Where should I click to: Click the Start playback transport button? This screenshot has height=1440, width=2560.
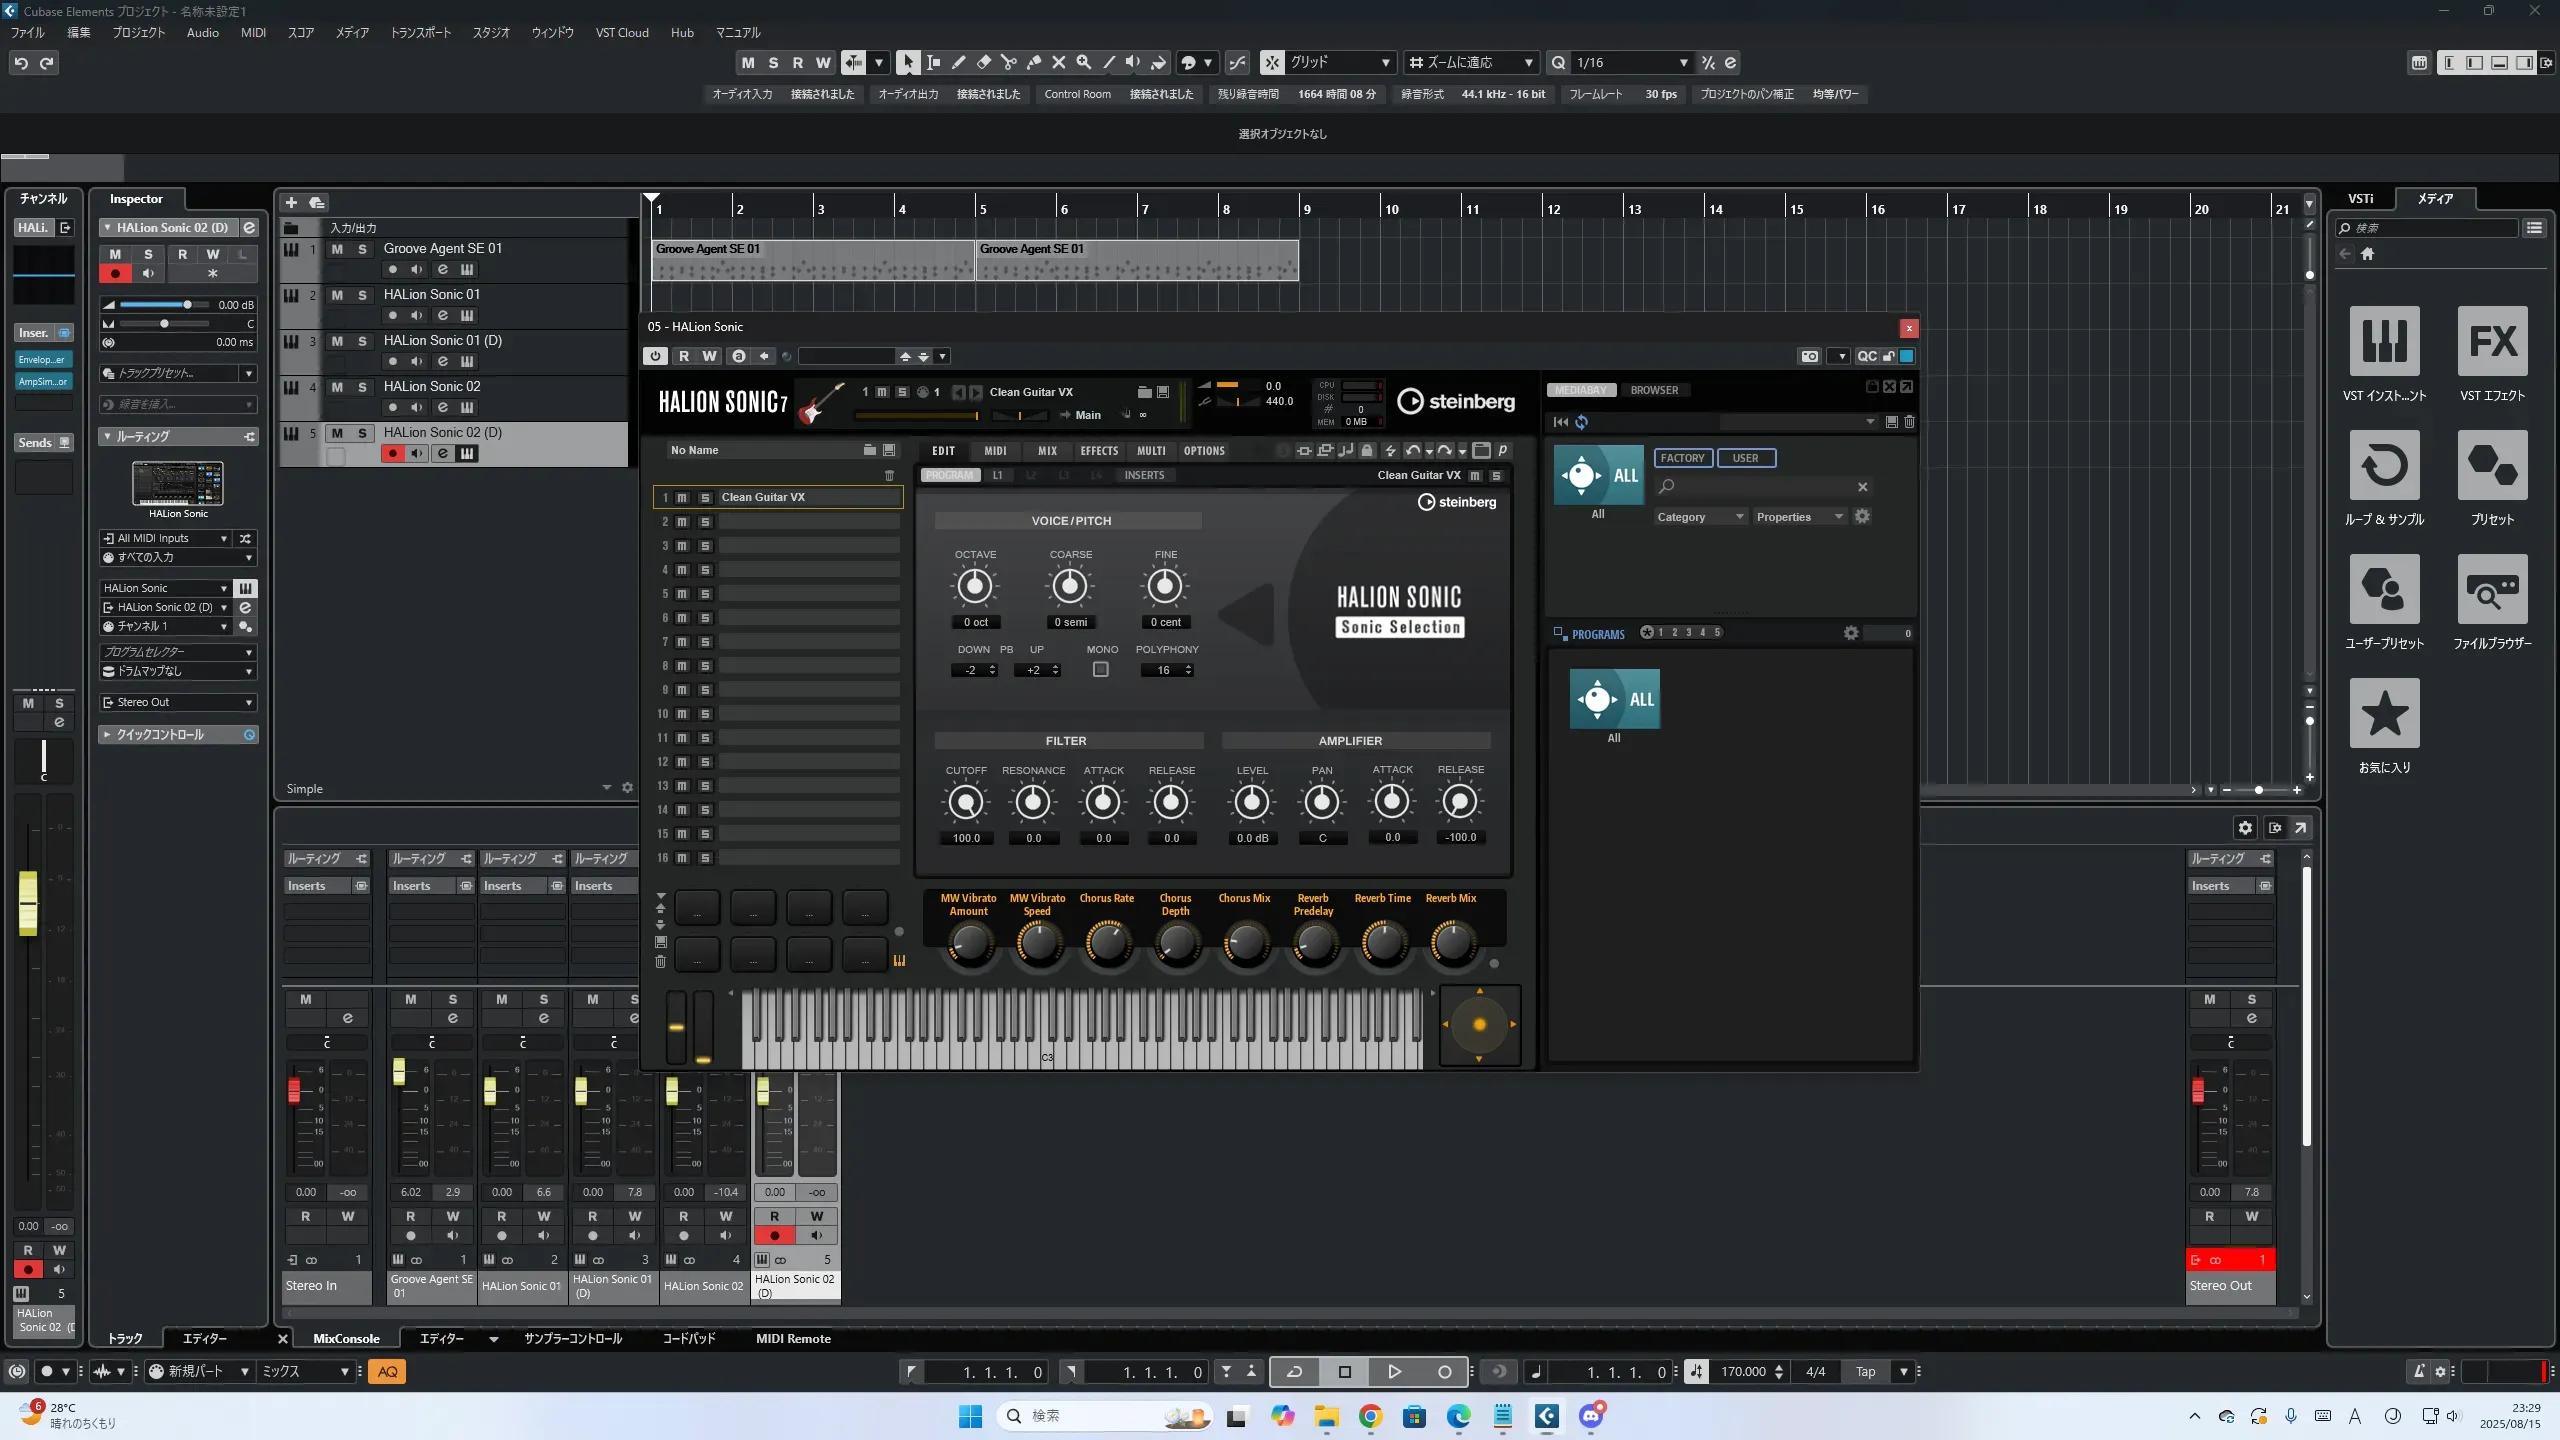[1394, 1372]
